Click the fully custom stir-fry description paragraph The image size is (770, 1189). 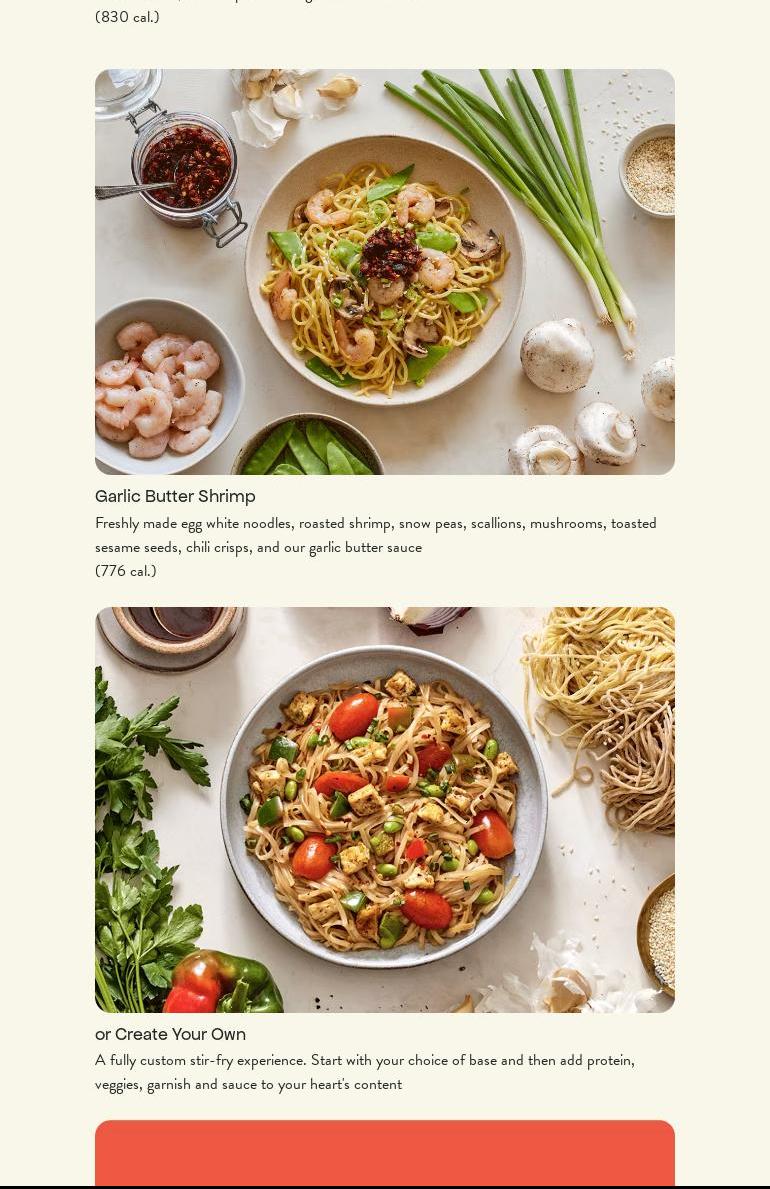click(x=365, y=1071)
